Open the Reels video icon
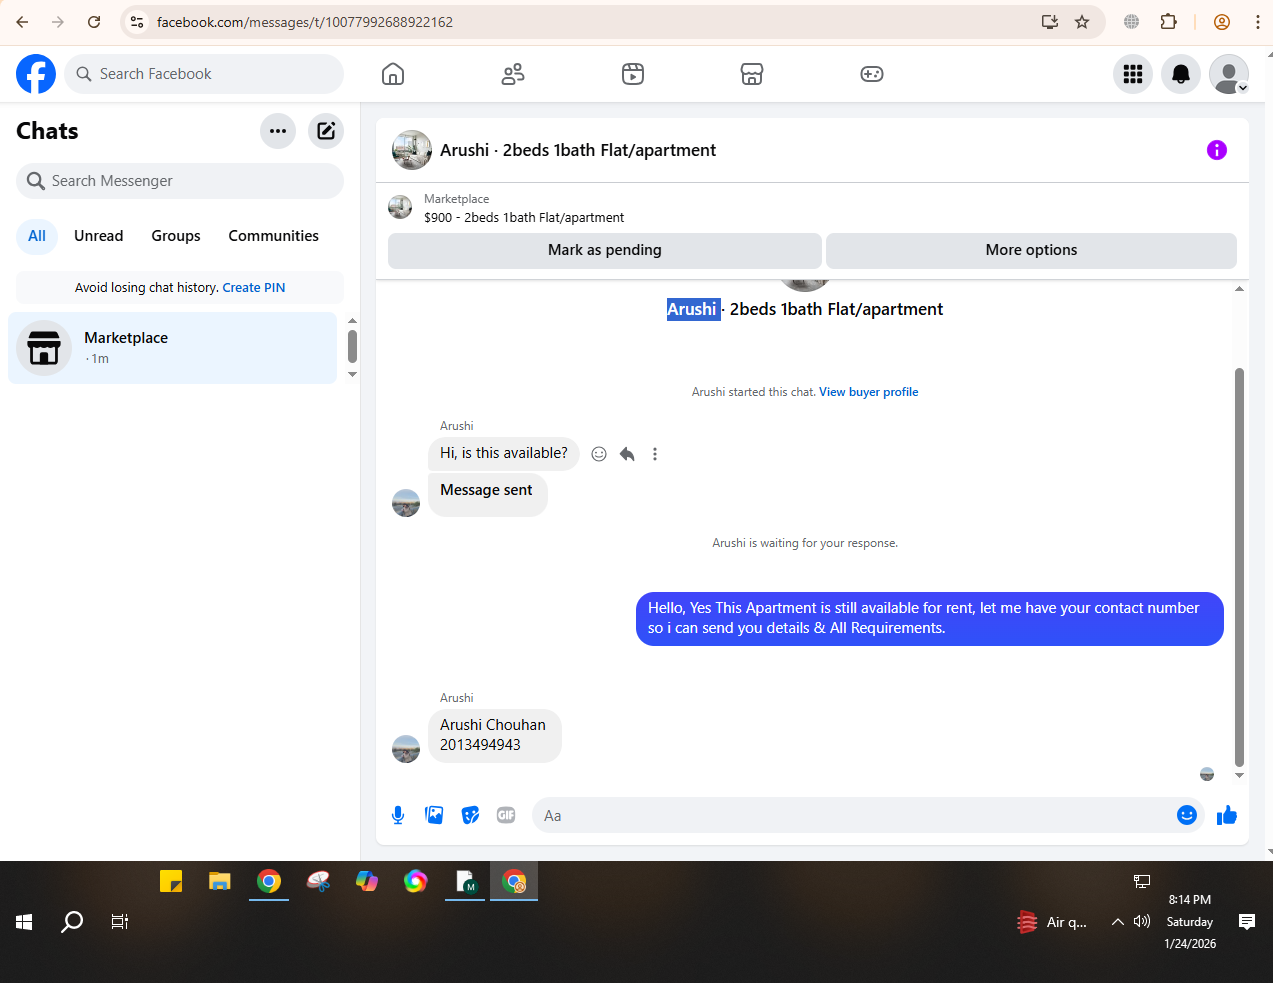 tap(633, 74)
